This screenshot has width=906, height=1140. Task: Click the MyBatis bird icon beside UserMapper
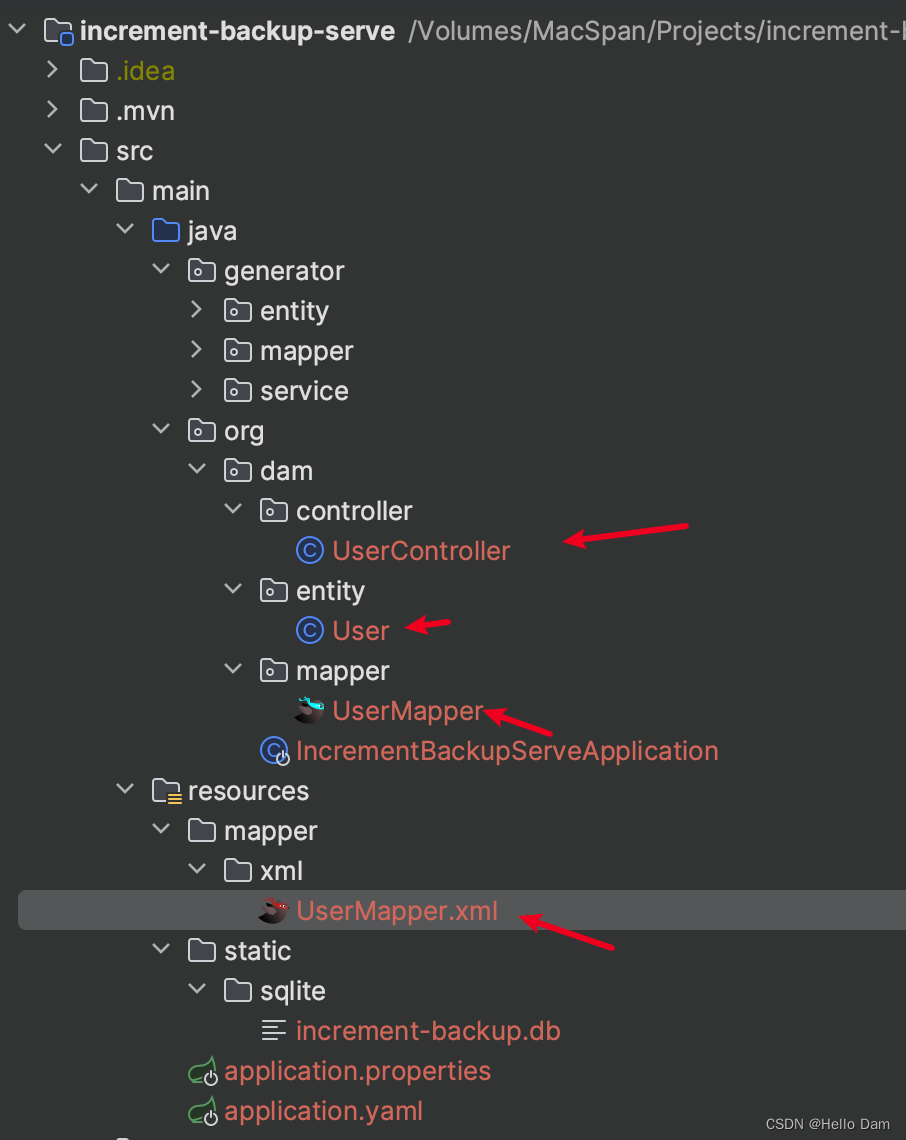coord(310,710)
